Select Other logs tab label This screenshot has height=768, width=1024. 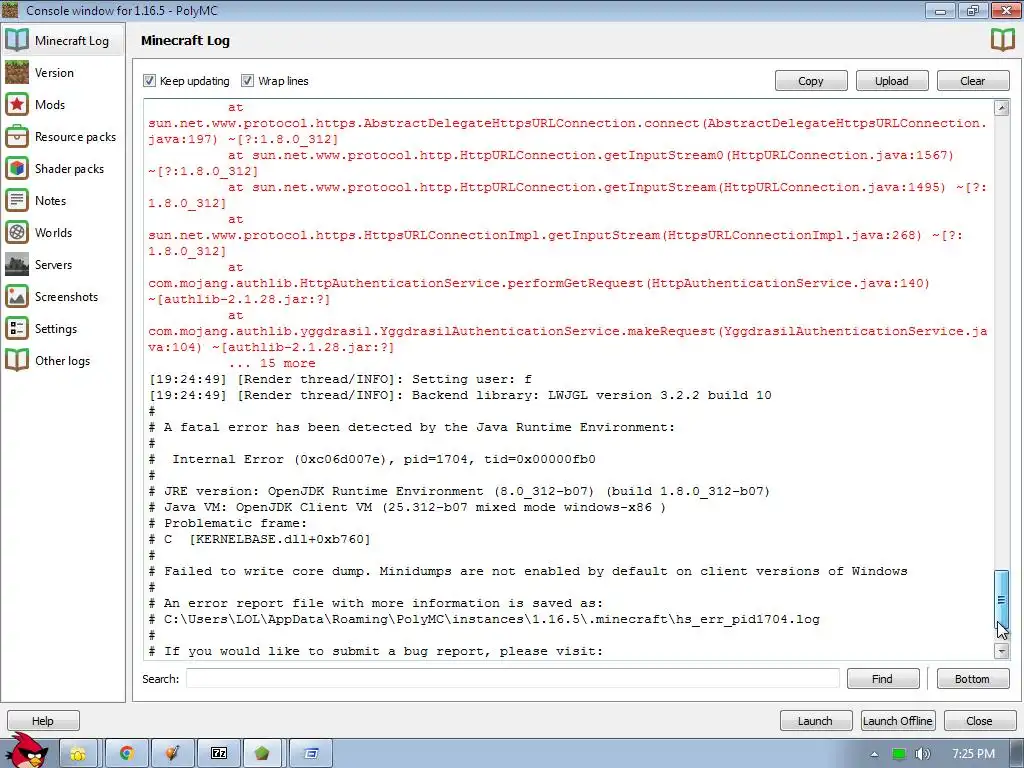pos(63,360)
